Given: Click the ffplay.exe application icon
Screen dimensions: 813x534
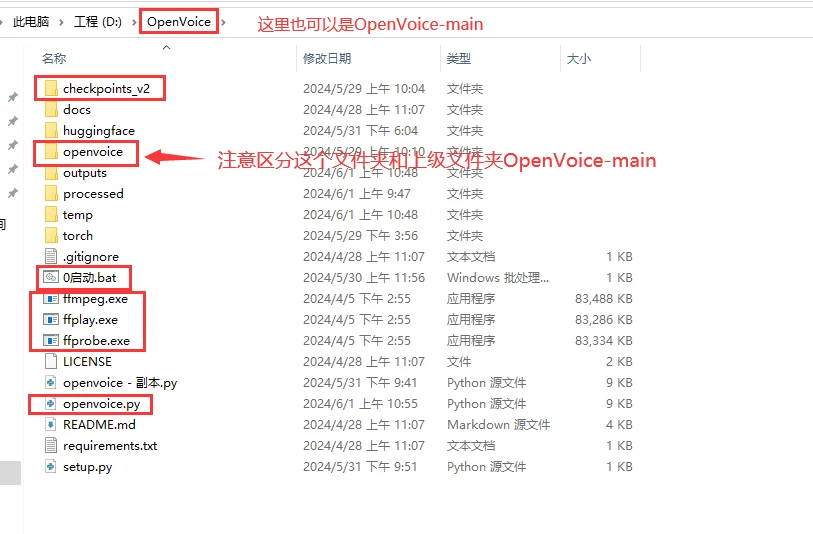Looking at the screenshot, I should [x=51, y=319].
